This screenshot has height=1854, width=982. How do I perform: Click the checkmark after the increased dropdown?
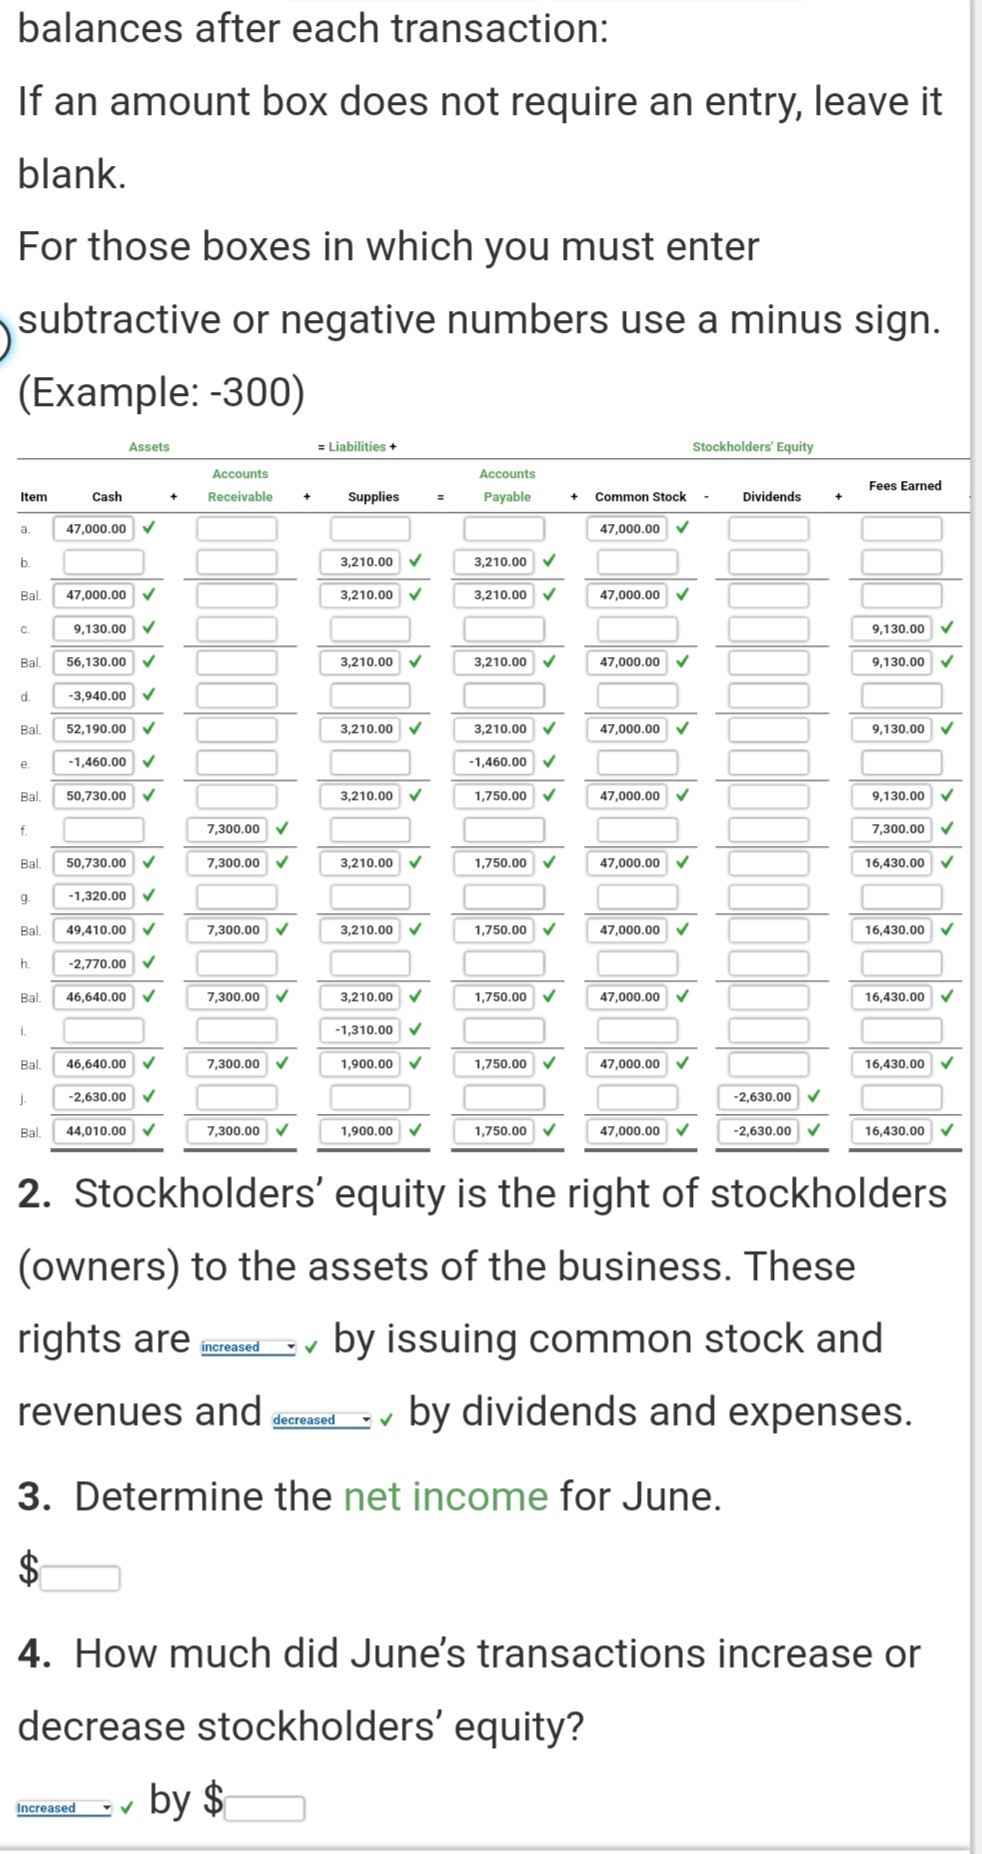[311, 1347]
